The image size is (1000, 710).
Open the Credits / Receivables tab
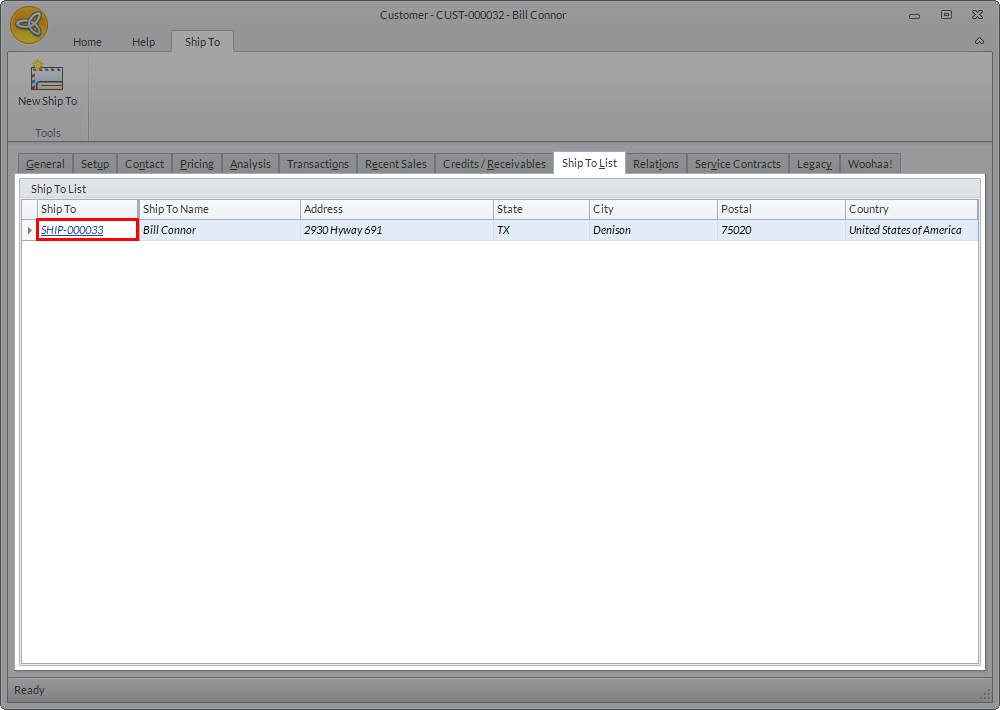coord(494,164)
